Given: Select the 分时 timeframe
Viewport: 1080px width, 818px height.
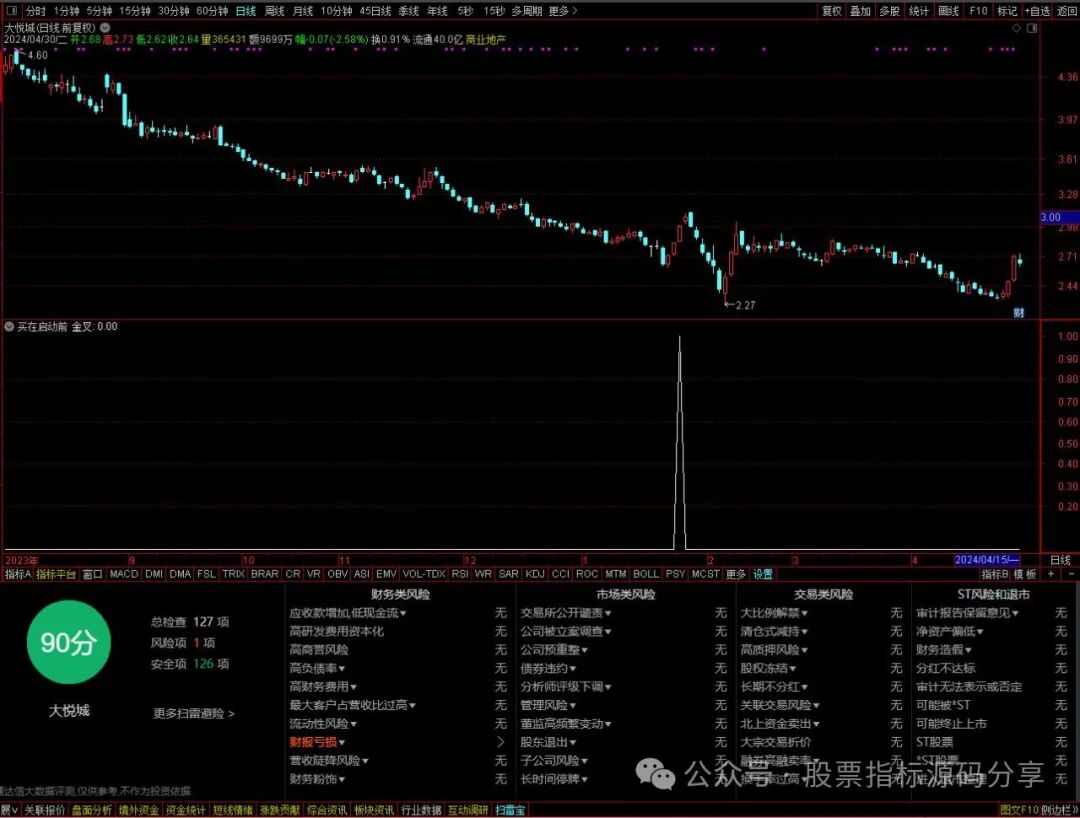Looking at the screenshot, I should [36, 11].
